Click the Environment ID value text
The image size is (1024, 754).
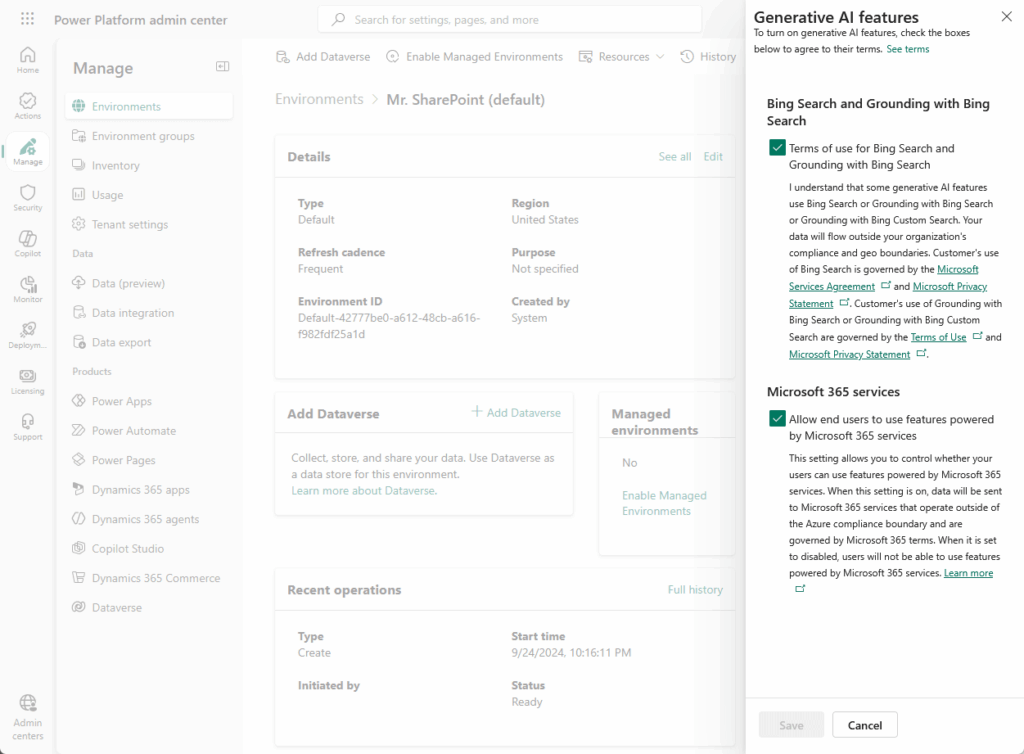389,326
